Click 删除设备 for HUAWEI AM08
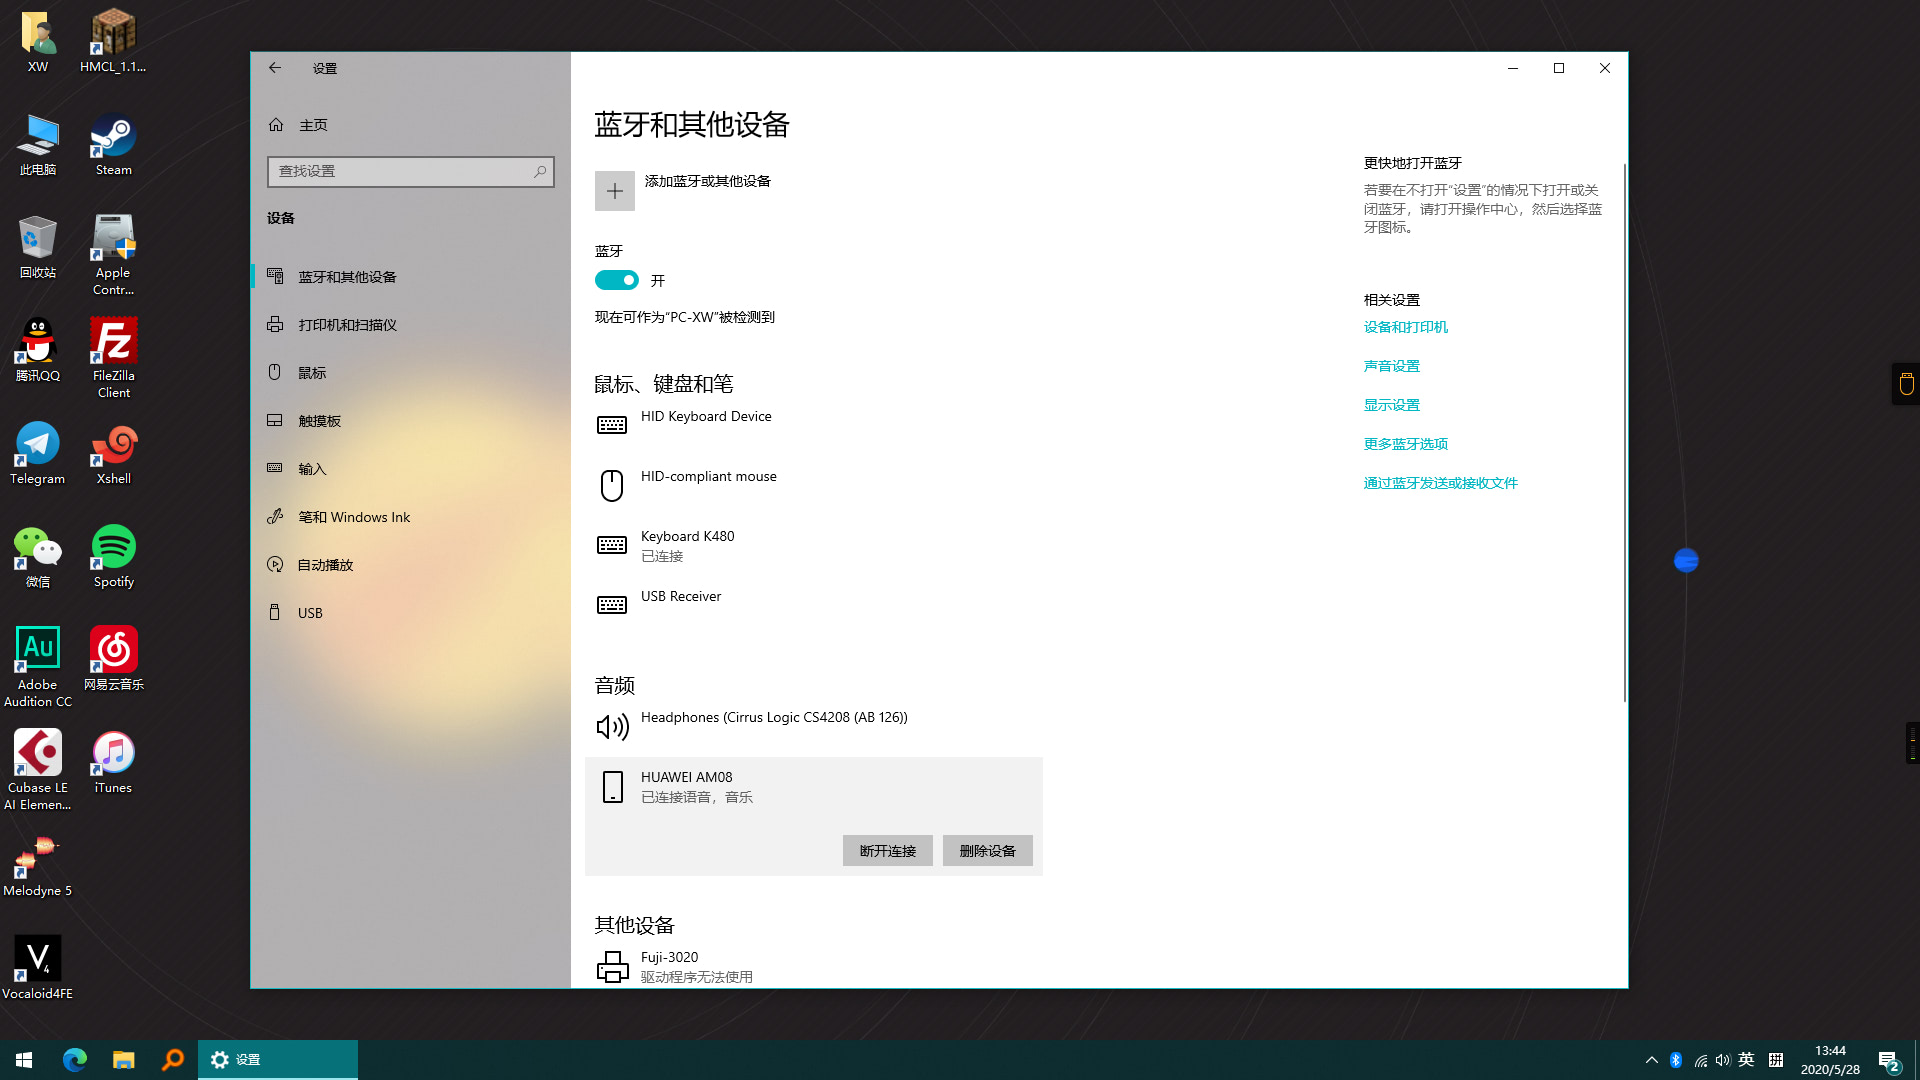 (x=987, y=850)
